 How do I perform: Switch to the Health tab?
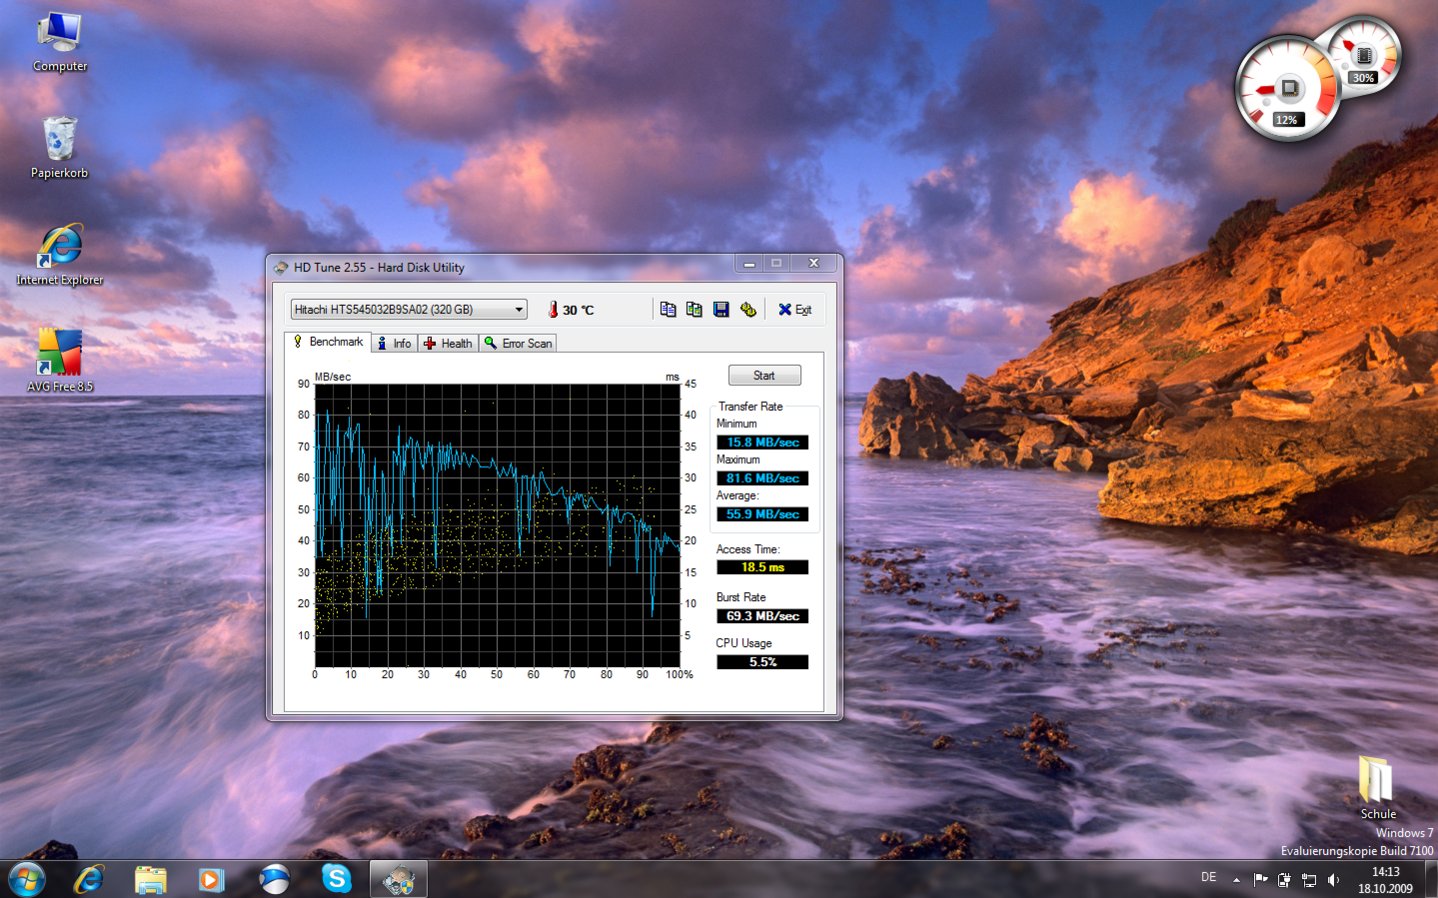[448, 343]
